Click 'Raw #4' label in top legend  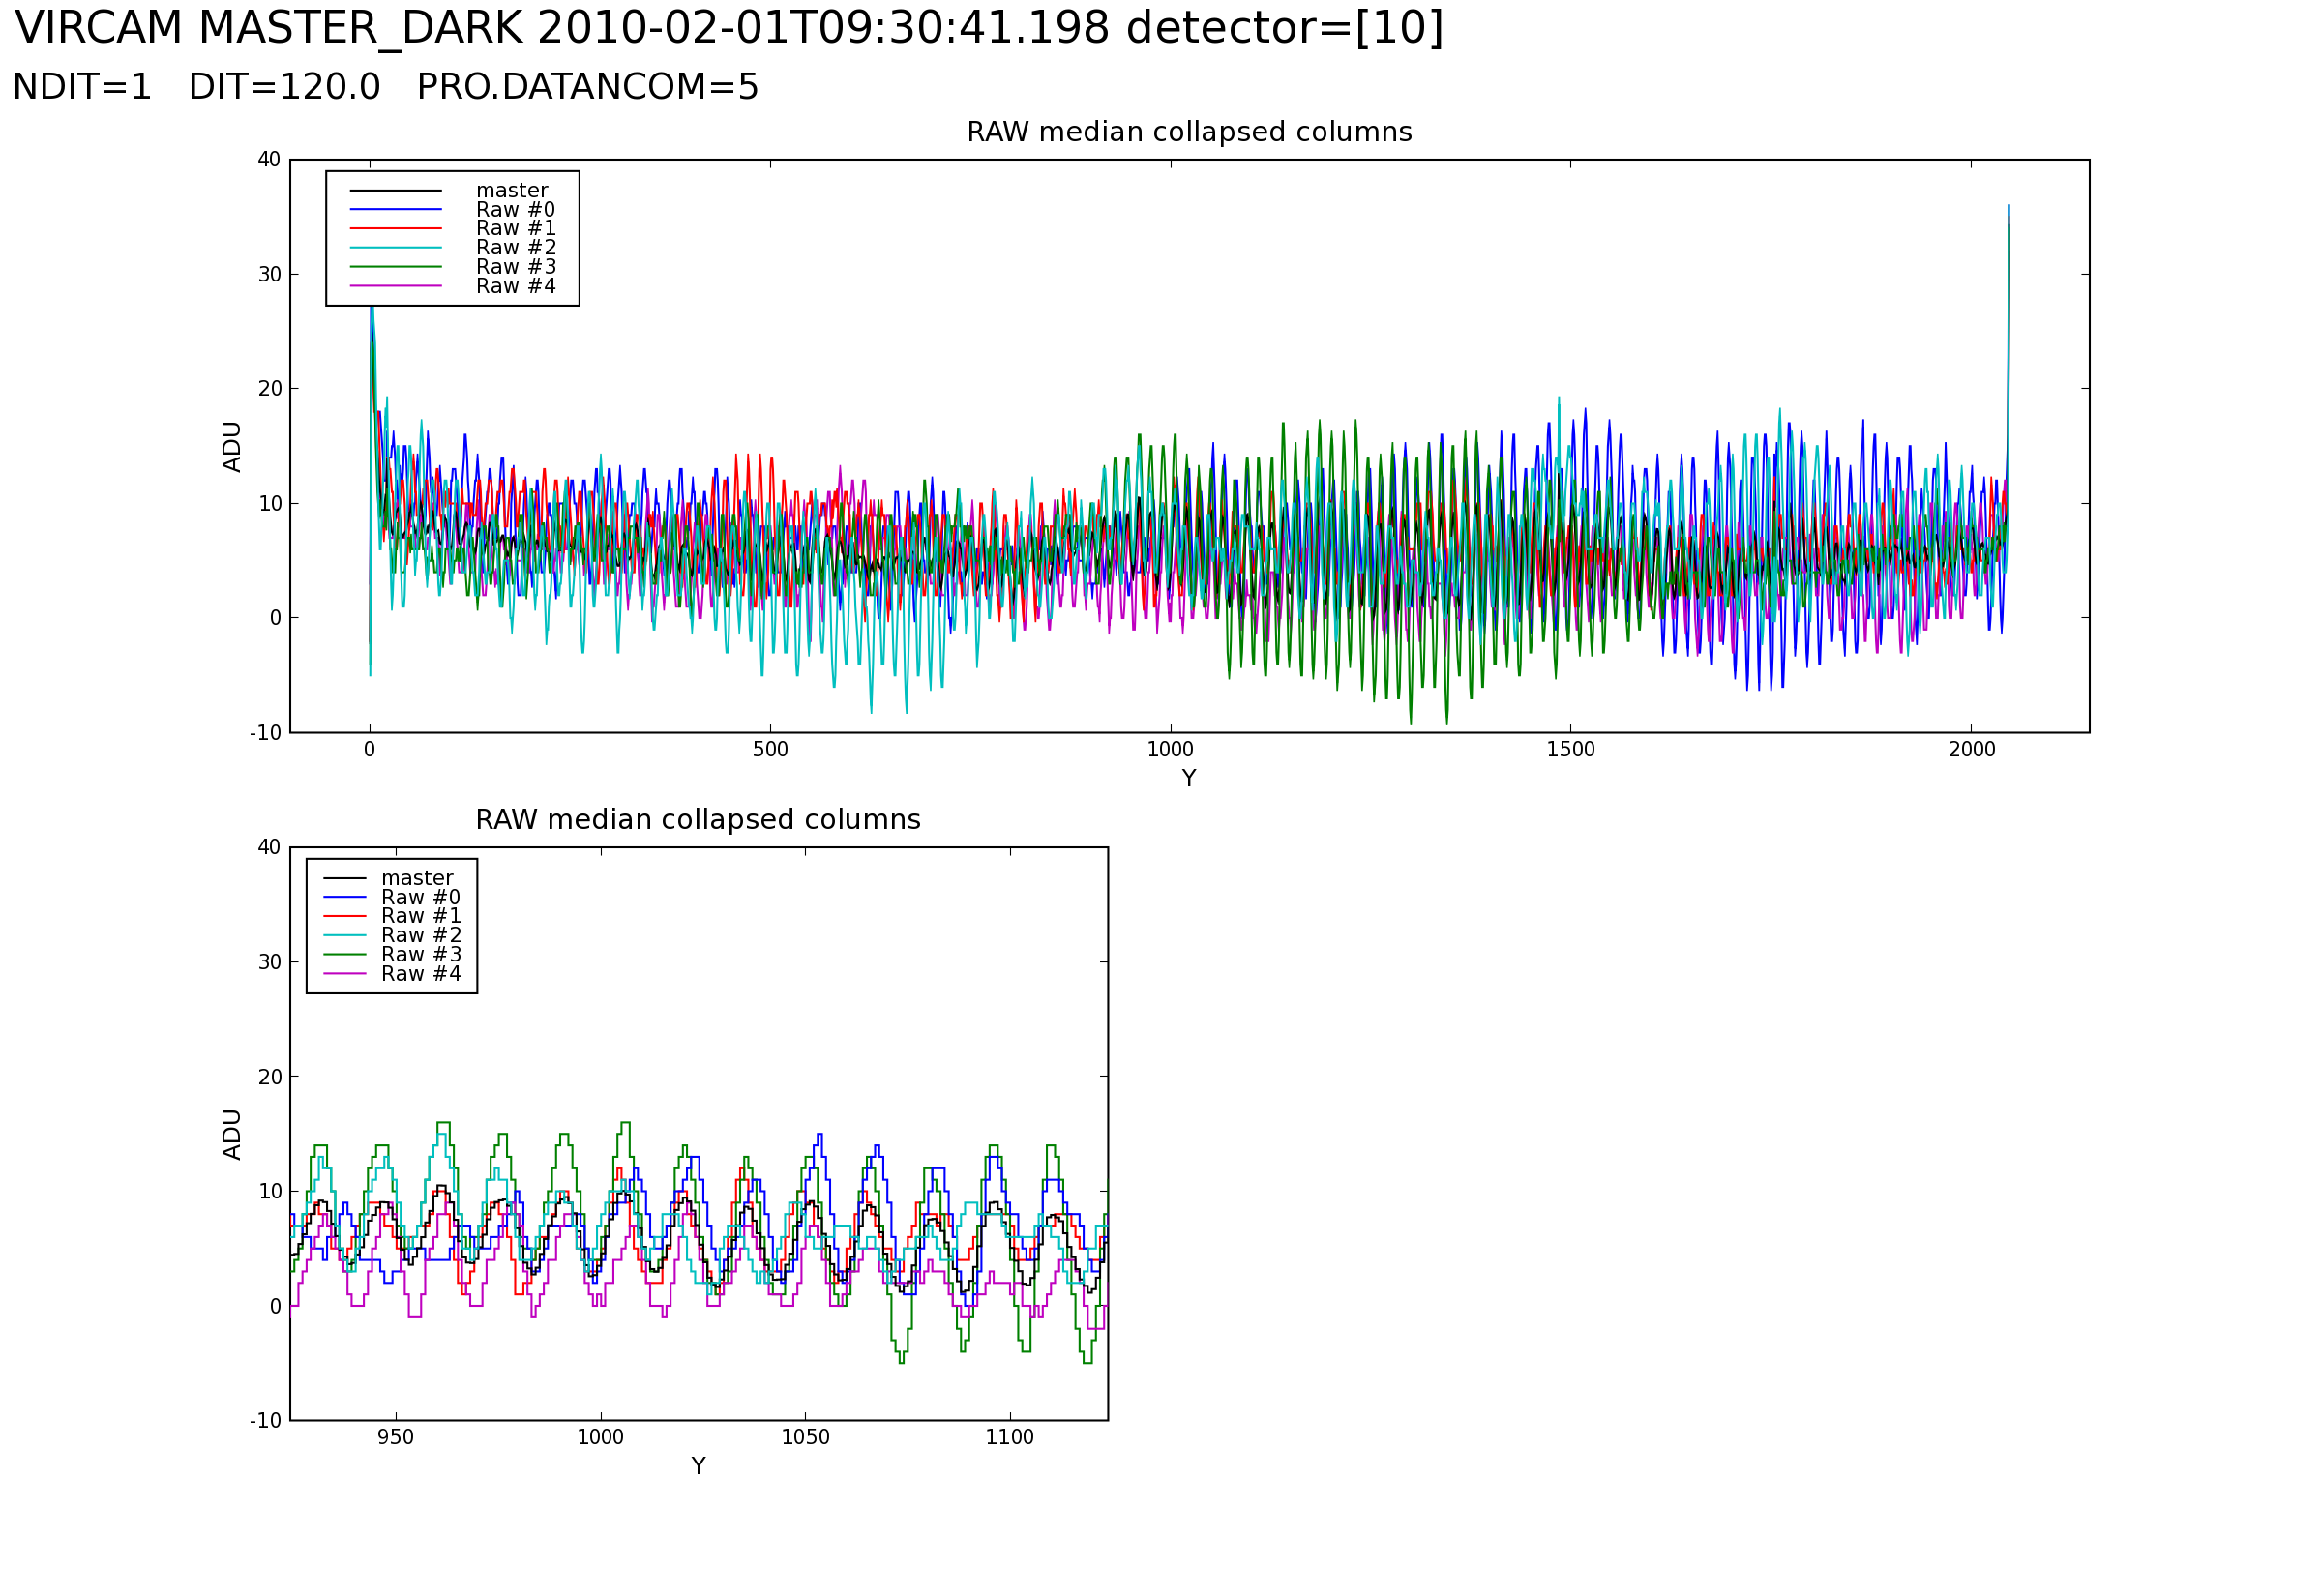[515, 287]
